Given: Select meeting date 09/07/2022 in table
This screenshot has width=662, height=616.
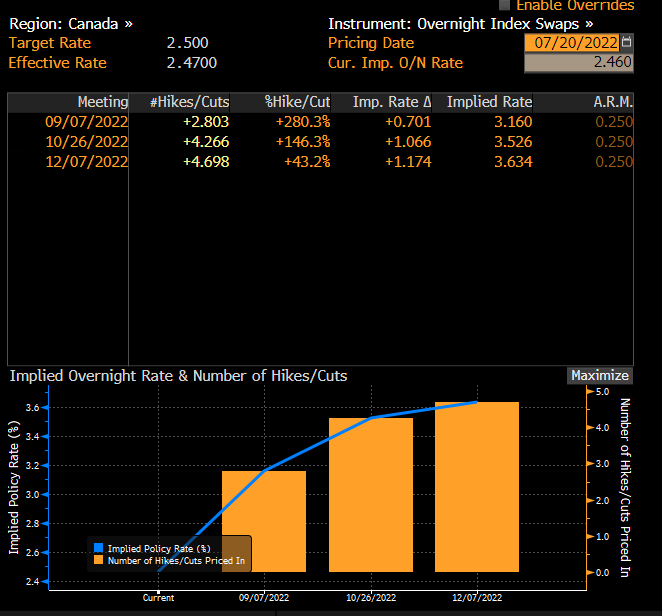Looking at the screenshot, I should point(87,122).
